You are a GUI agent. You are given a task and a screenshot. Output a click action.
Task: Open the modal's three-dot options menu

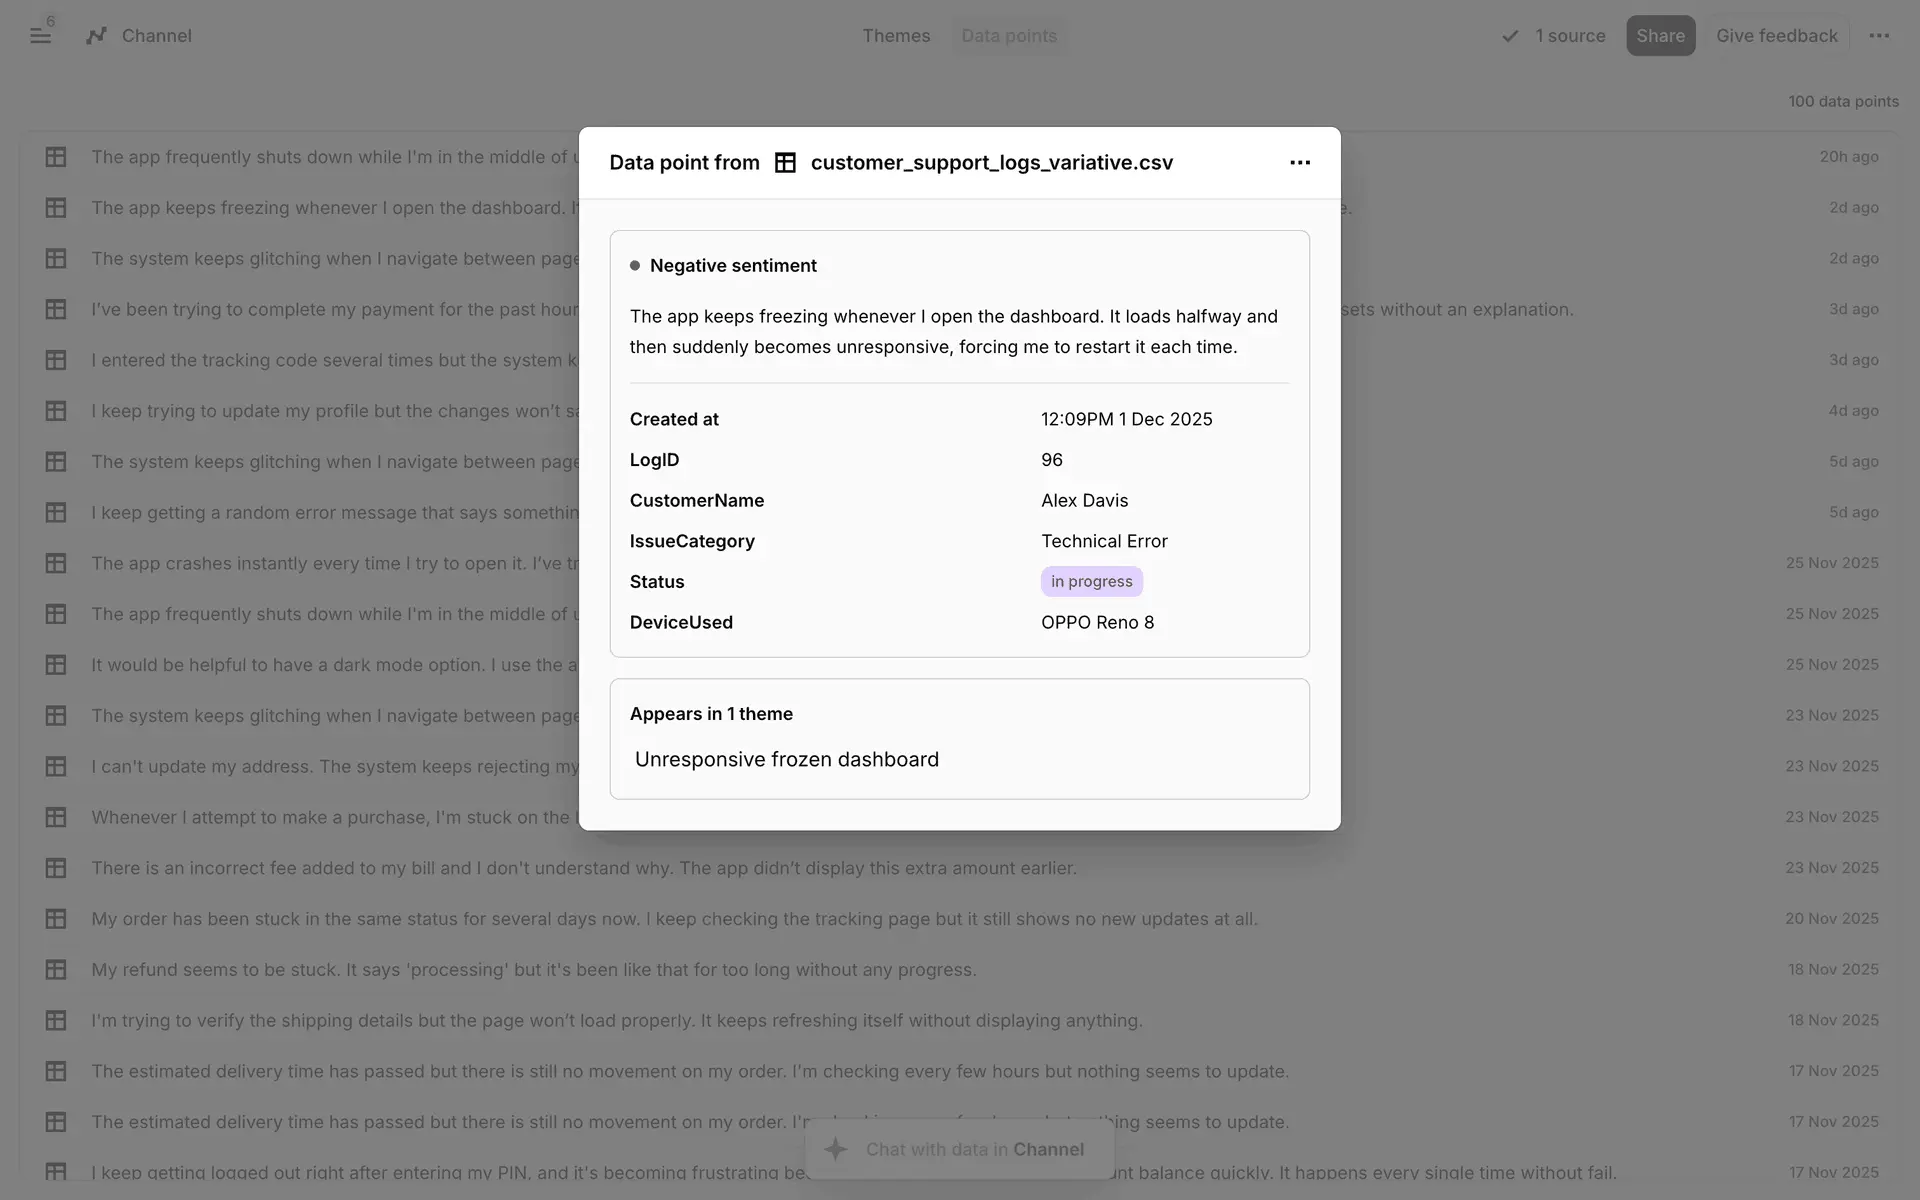coord(1299,163)
